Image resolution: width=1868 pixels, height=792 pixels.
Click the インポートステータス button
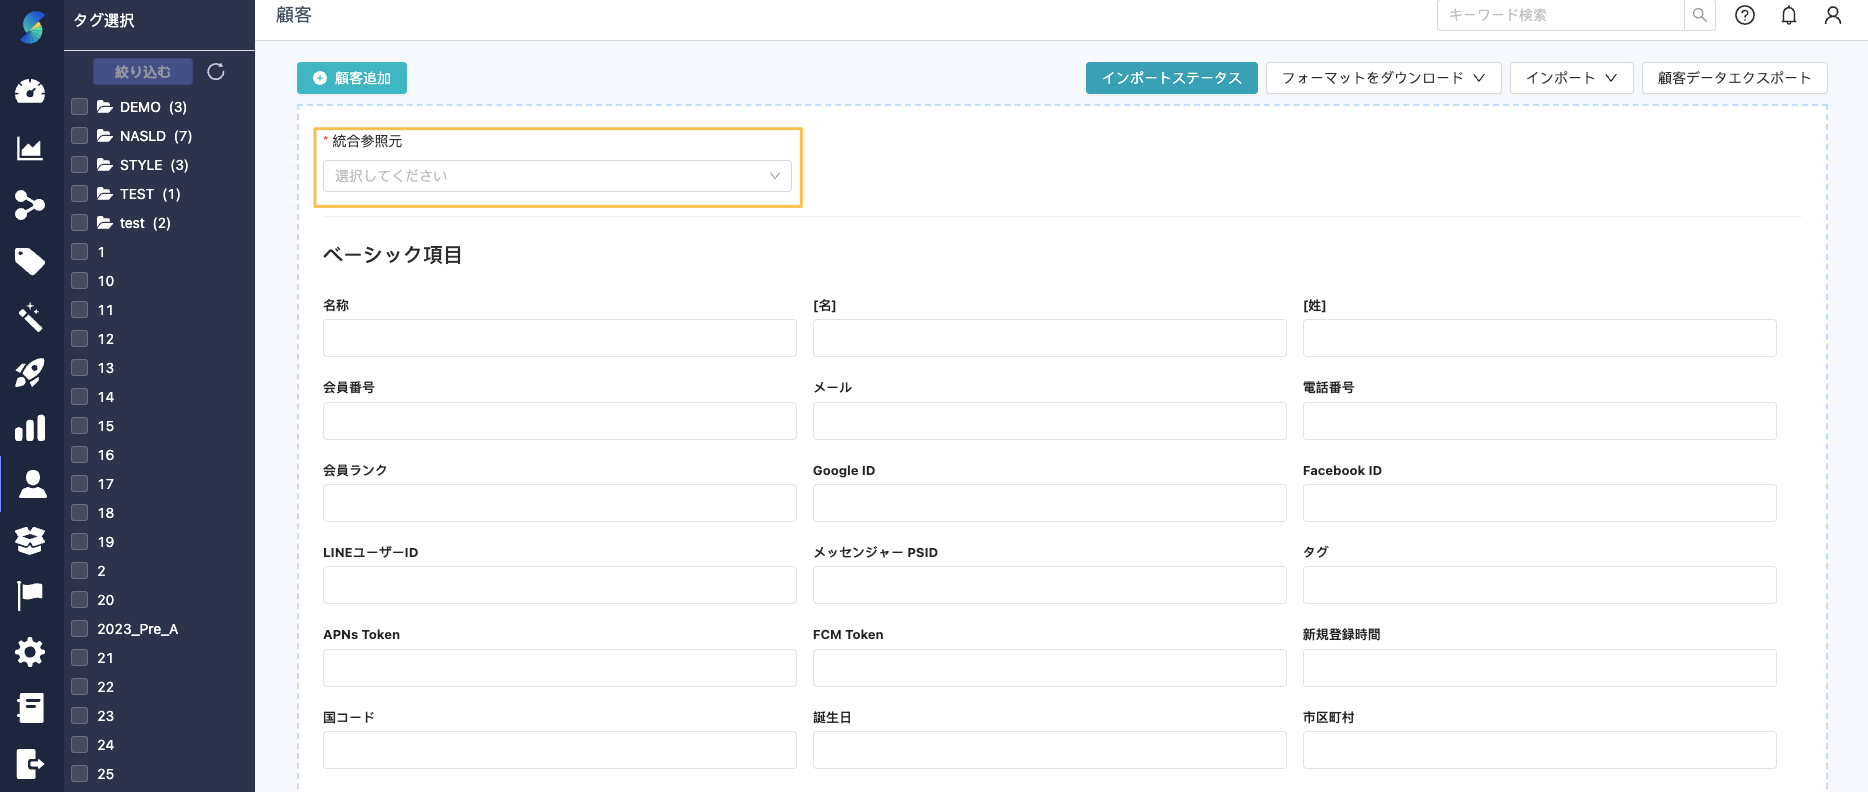tap(1171, 78)
